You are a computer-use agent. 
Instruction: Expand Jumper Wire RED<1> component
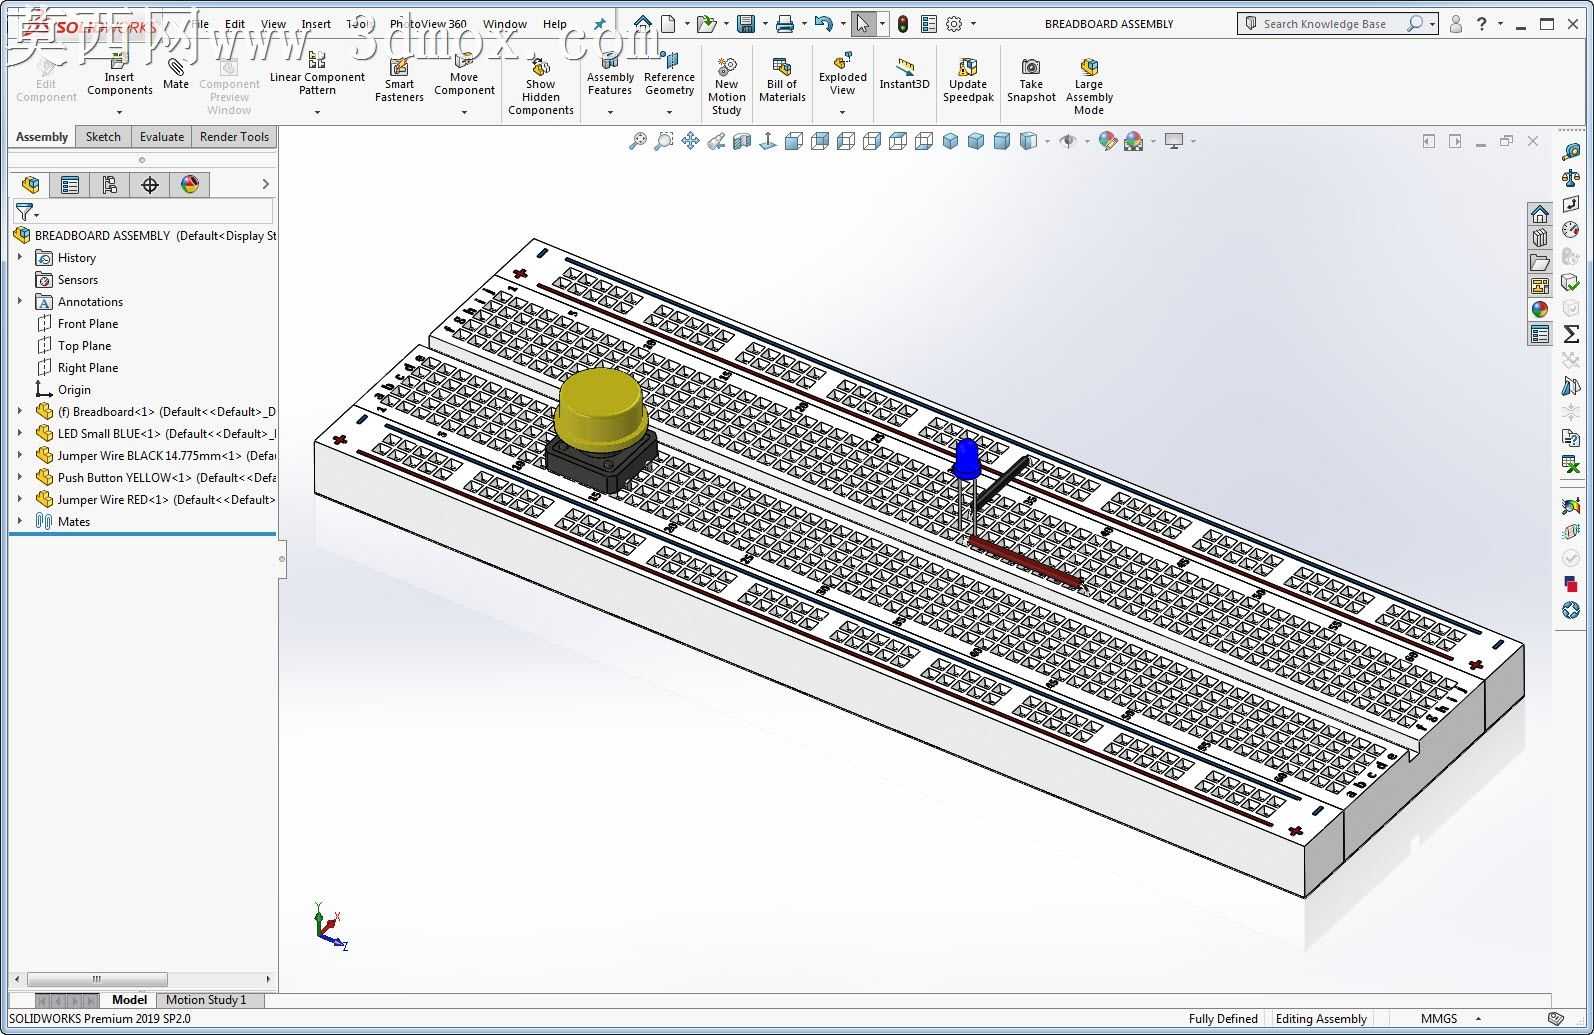pos(20,499)
